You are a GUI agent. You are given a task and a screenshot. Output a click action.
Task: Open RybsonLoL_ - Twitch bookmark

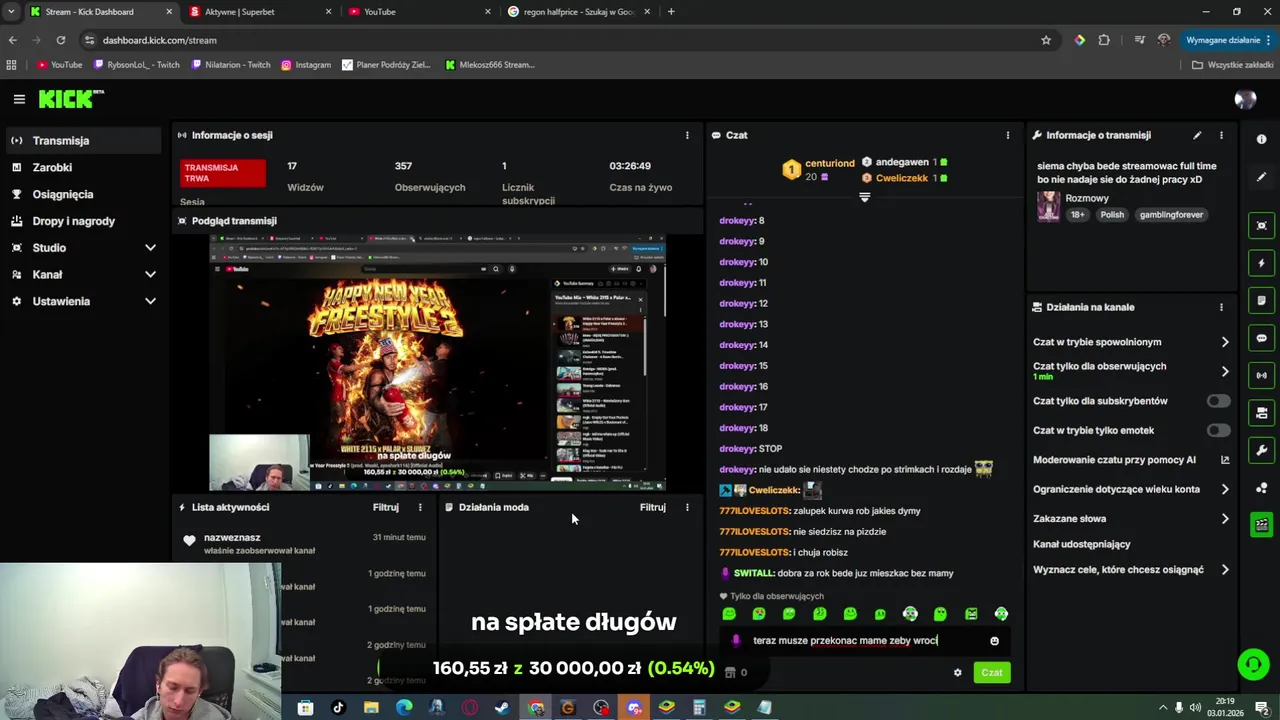(x=136, y=65)
